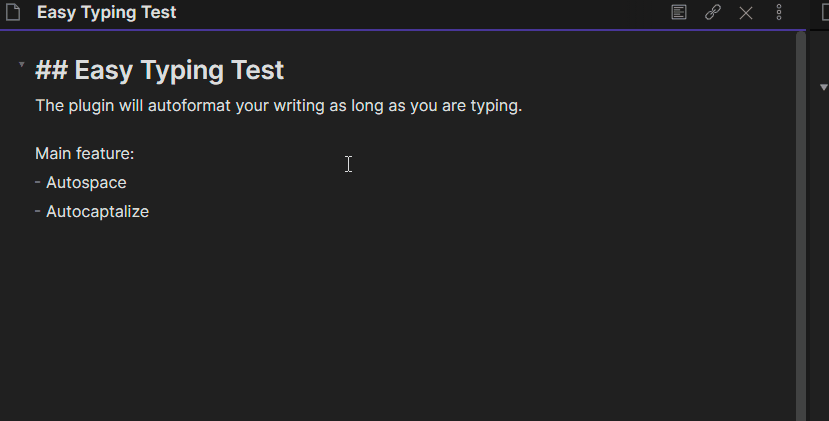Toggle the small triangle in the right pane

click(x=824, y=87)
